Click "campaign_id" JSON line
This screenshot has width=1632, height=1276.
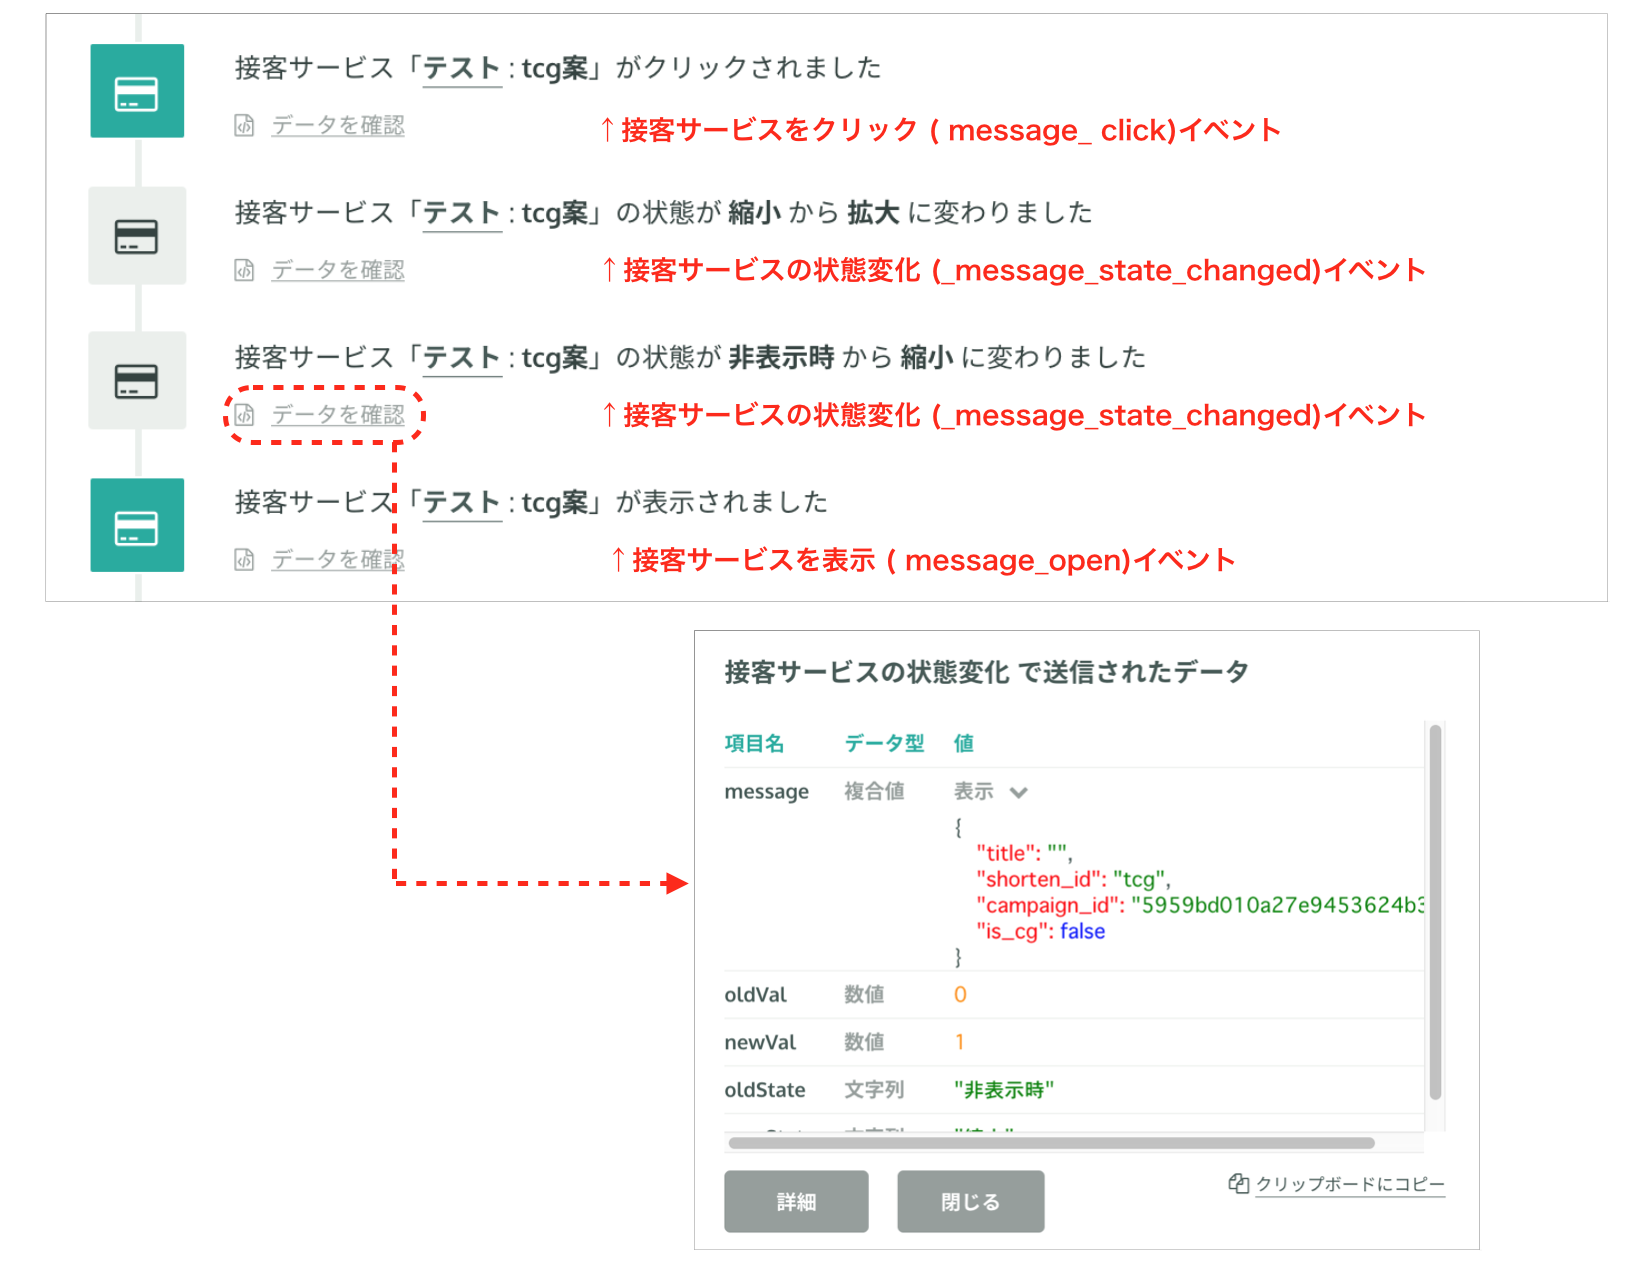click(1200, 905)
